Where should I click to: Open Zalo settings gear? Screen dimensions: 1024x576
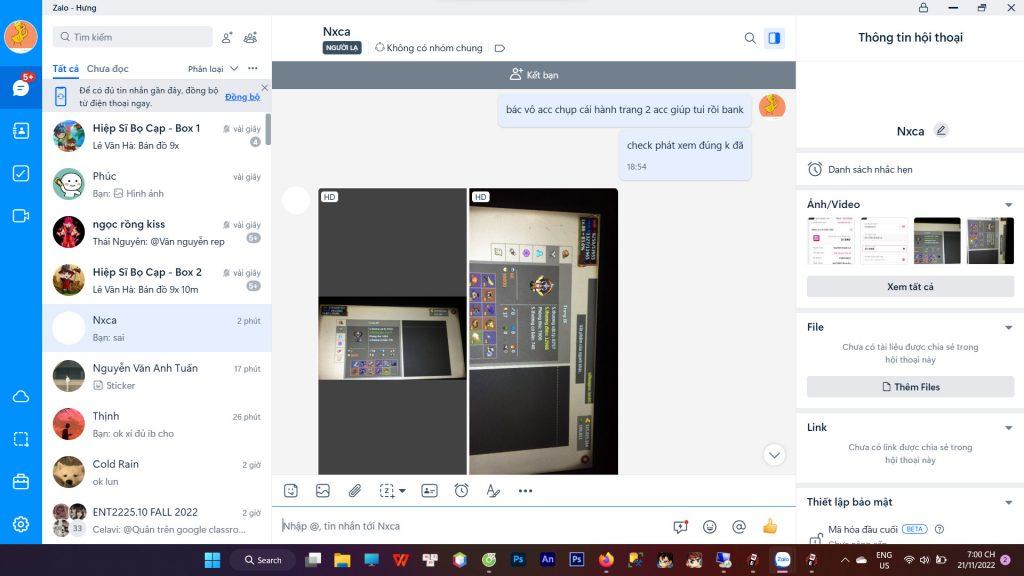[x=20, y=524]
